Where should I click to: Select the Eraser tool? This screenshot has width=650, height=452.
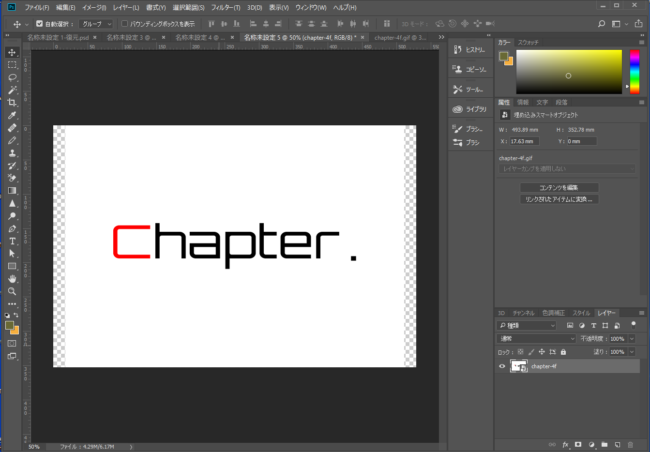(12, 178)
